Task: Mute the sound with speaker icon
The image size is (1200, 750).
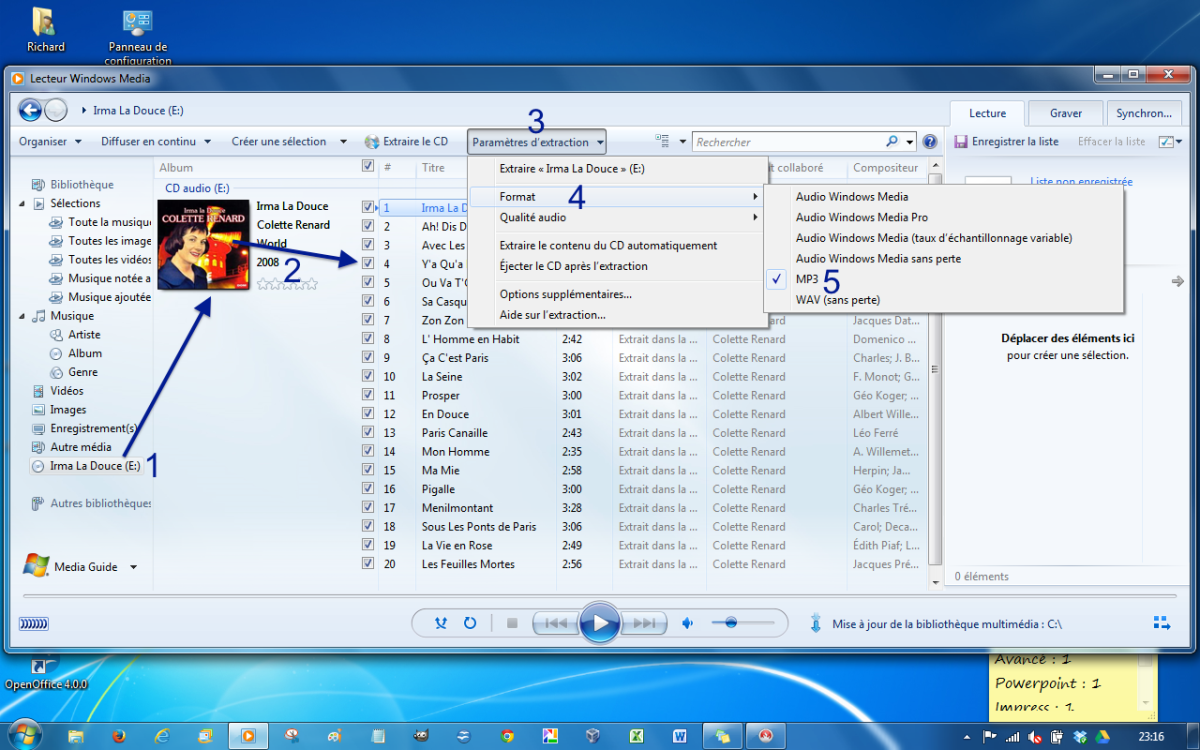Action: pos(687,623)
